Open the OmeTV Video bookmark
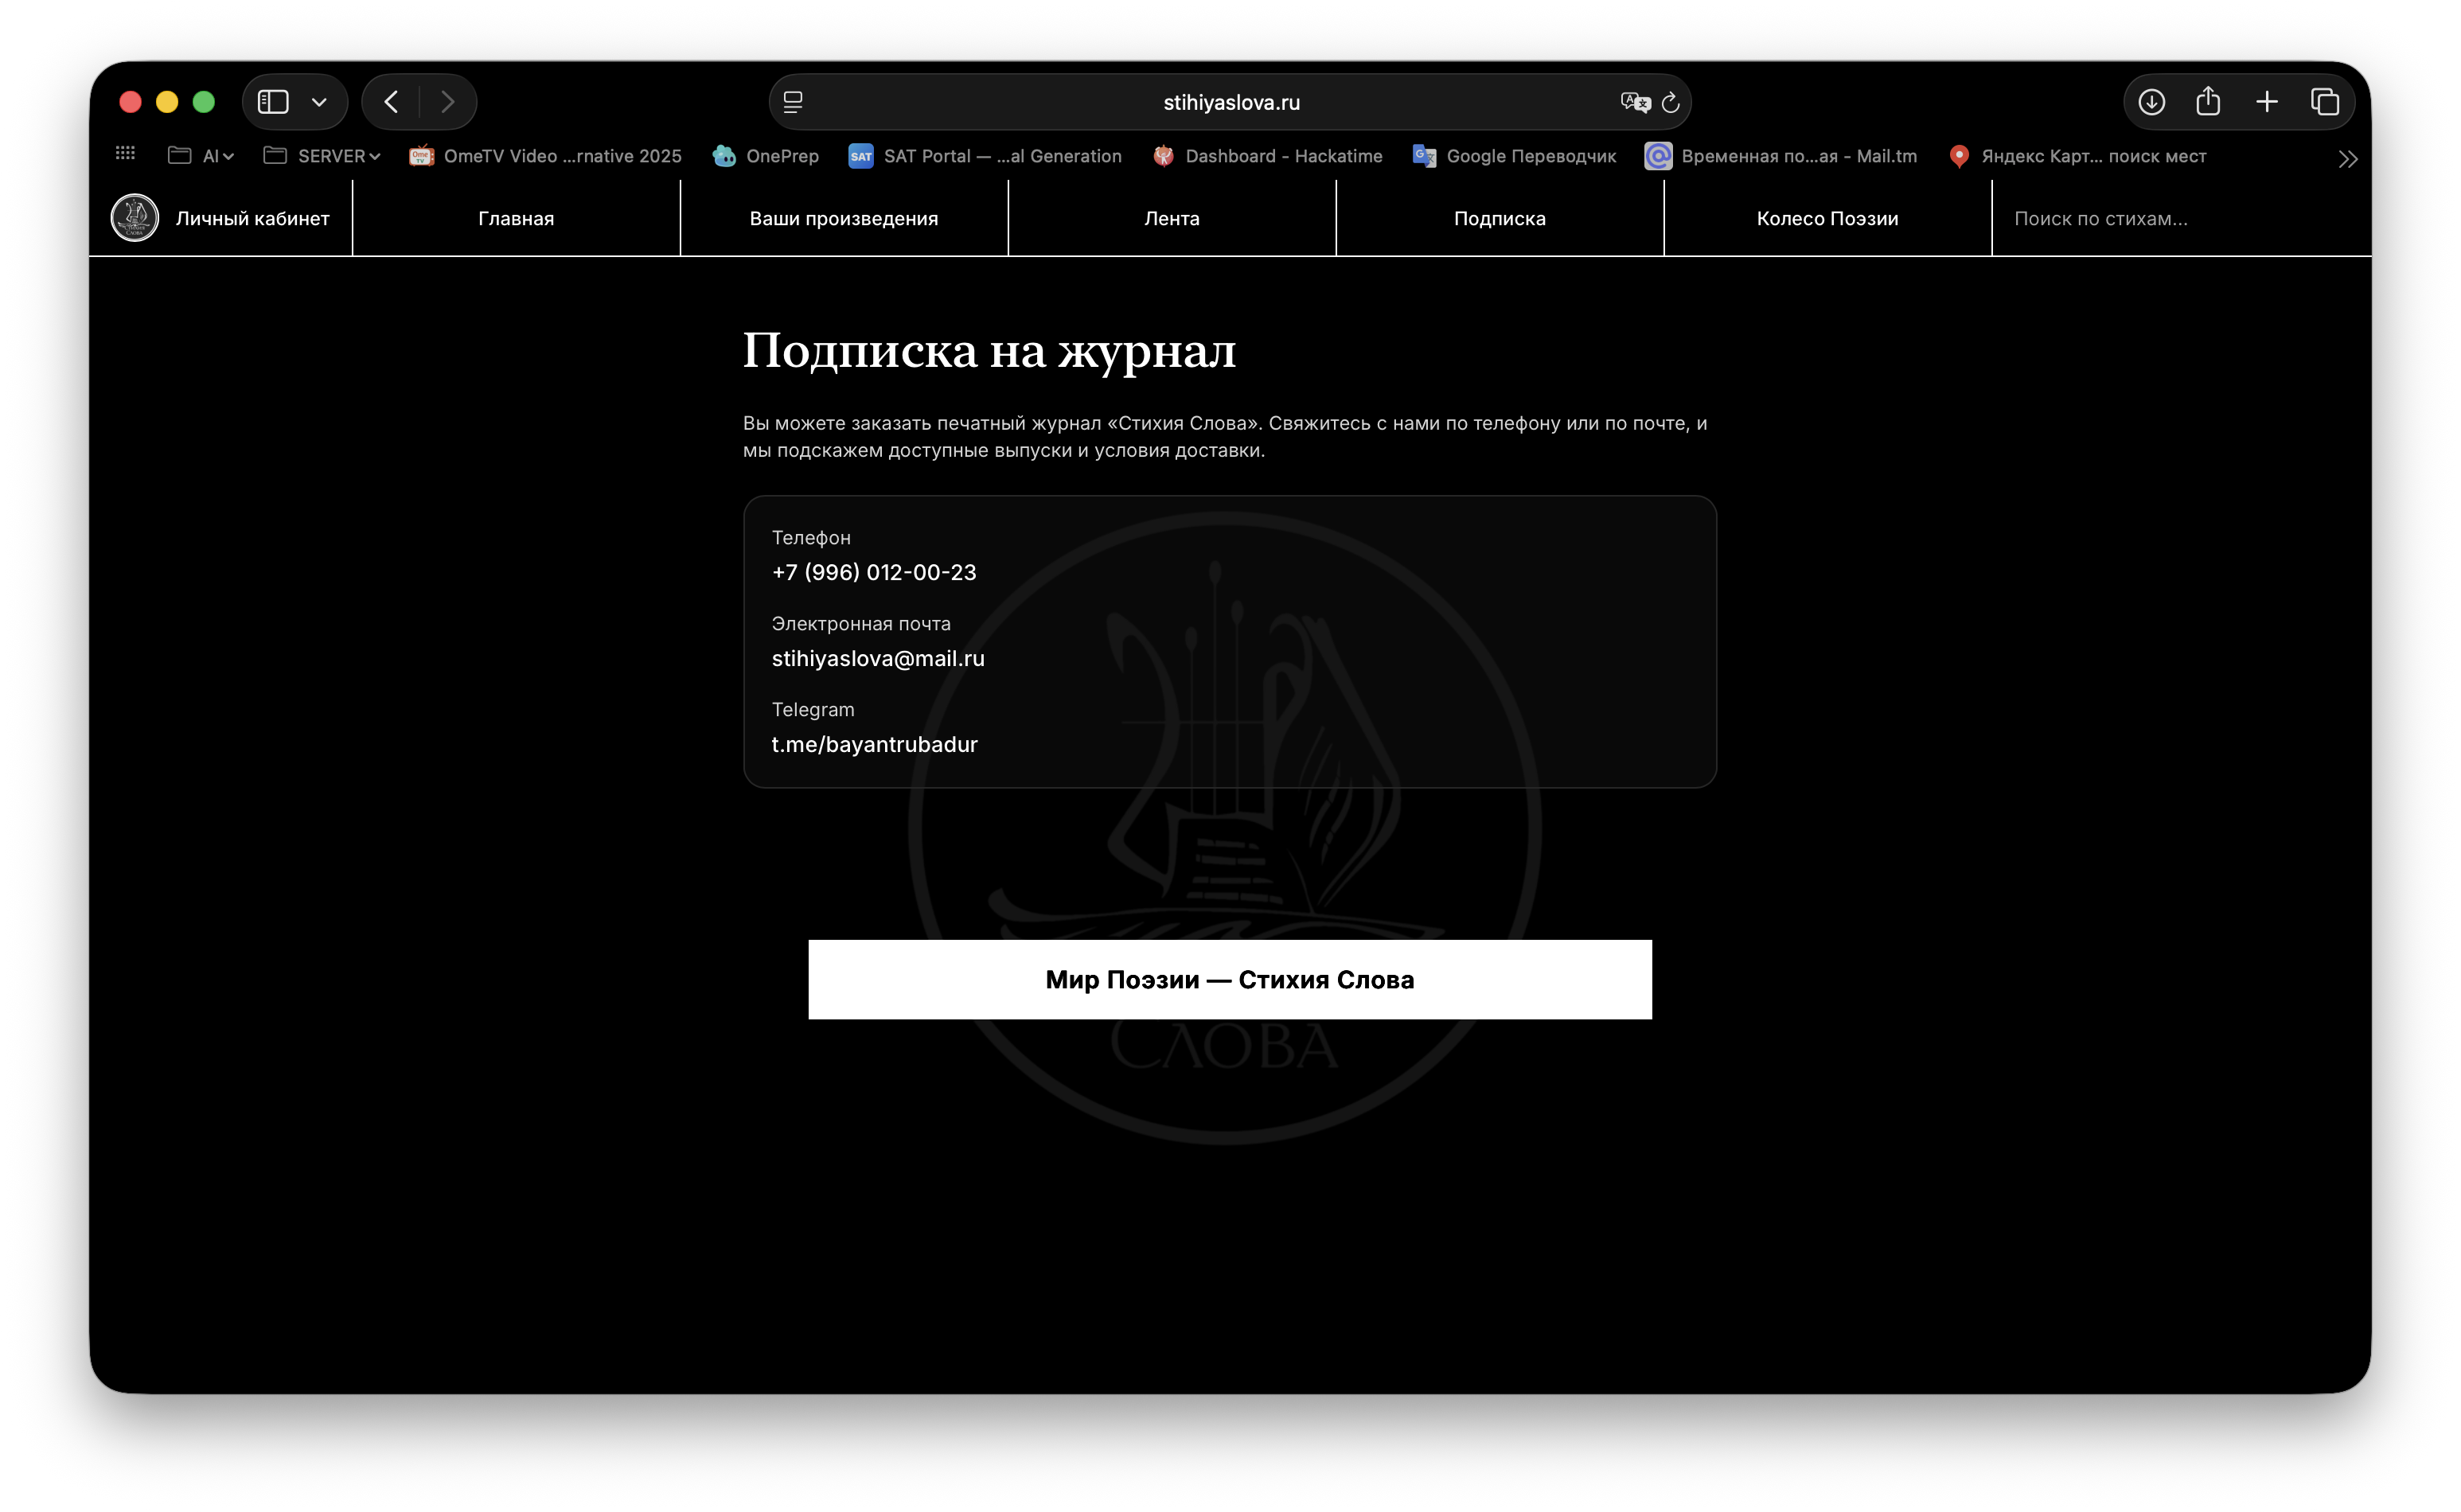The image size is (2461, 1512). [x=545, y=156]
